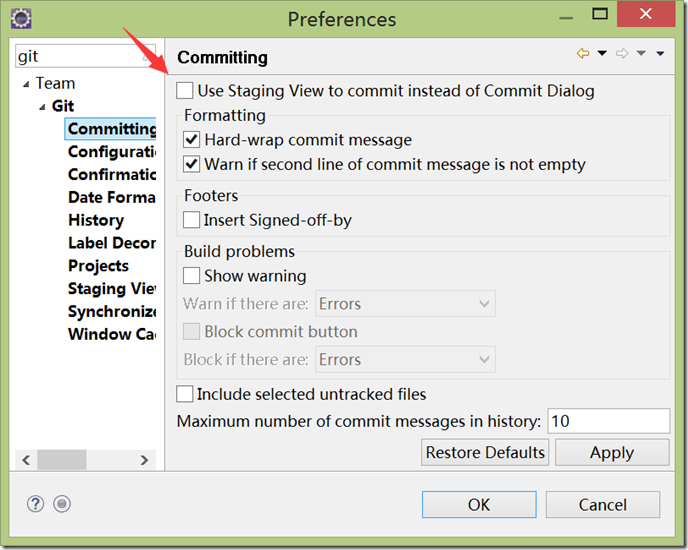
Task: Click the Eclipse window icon in title bar
Action: point(21,19)
